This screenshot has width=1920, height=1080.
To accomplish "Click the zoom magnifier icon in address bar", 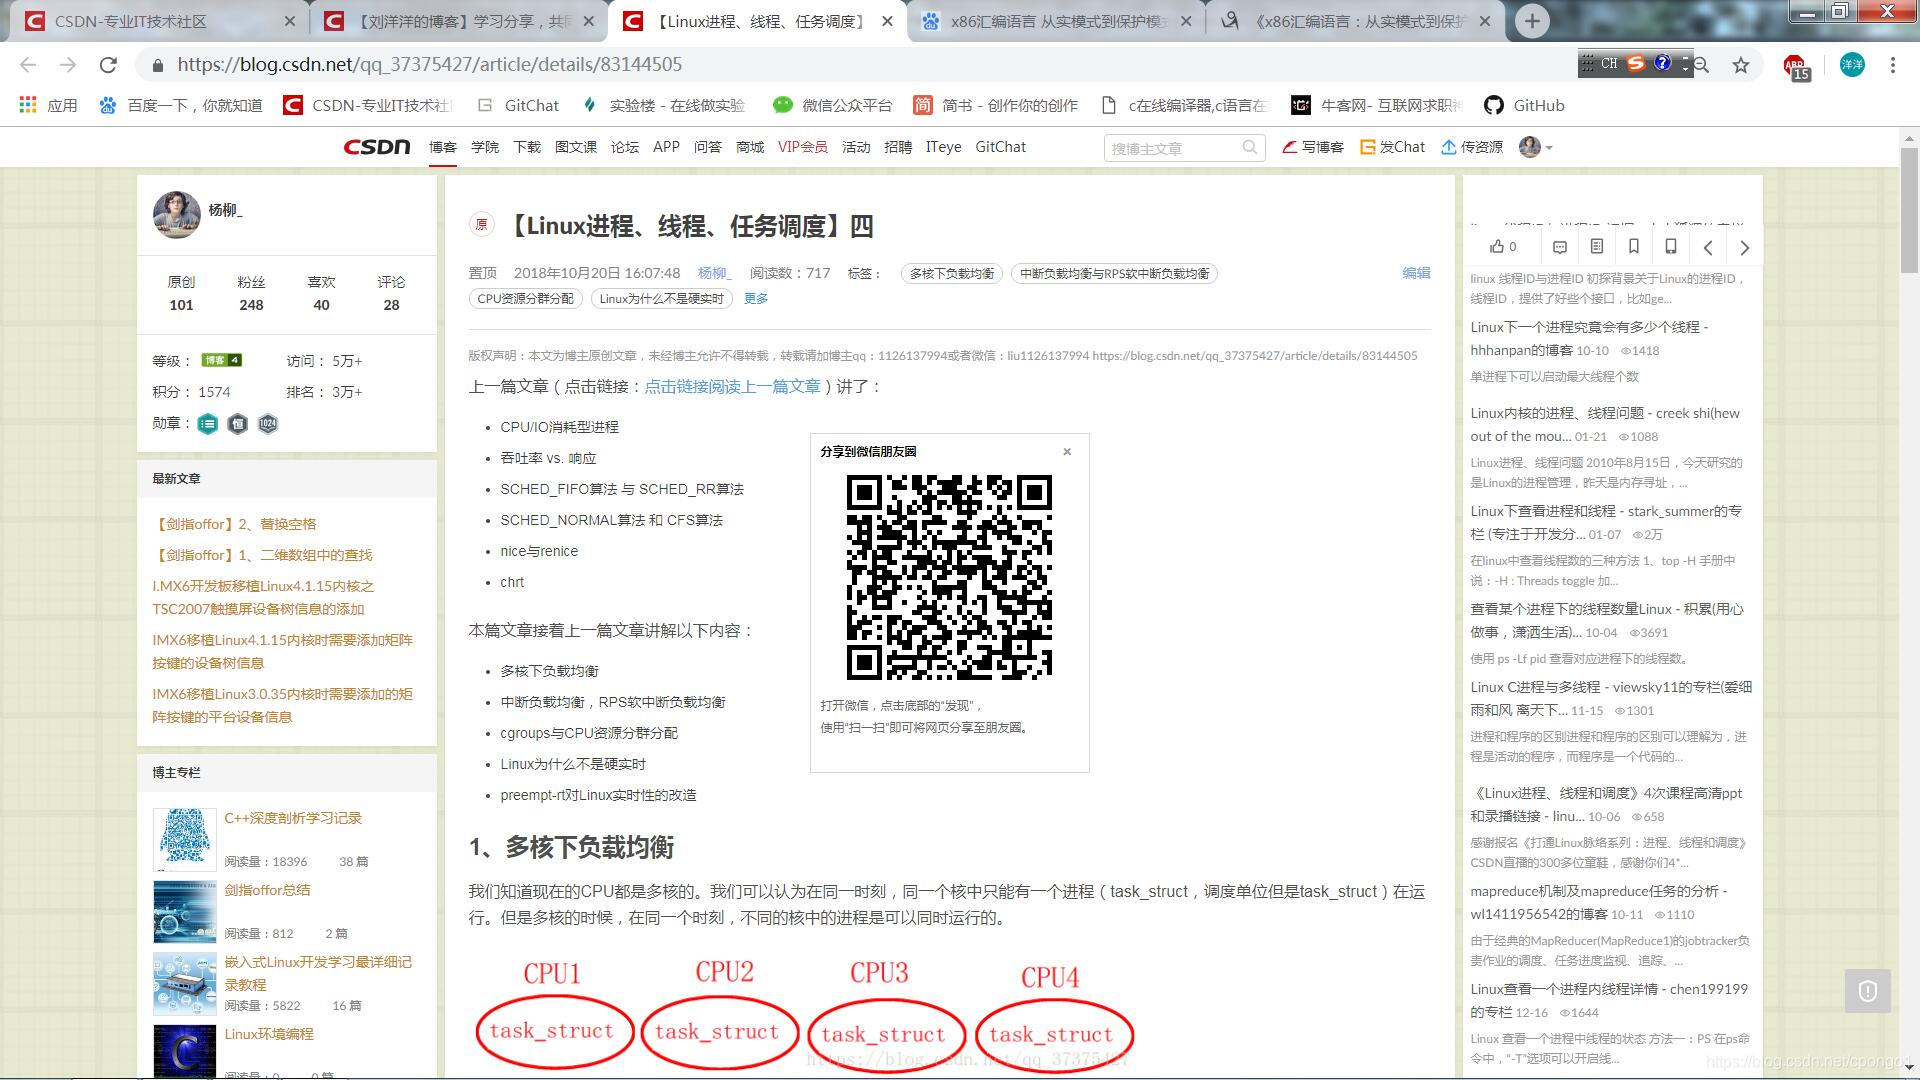I will [x=1701, y=65].
